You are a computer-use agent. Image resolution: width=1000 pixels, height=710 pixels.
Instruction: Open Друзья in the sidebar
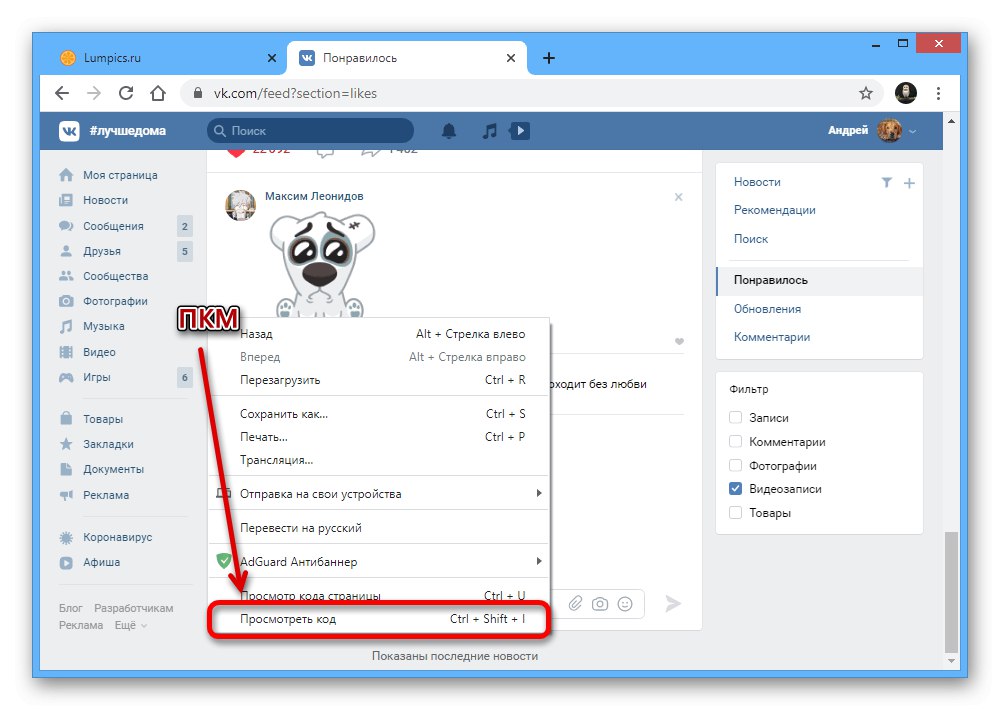pos(101,251)
